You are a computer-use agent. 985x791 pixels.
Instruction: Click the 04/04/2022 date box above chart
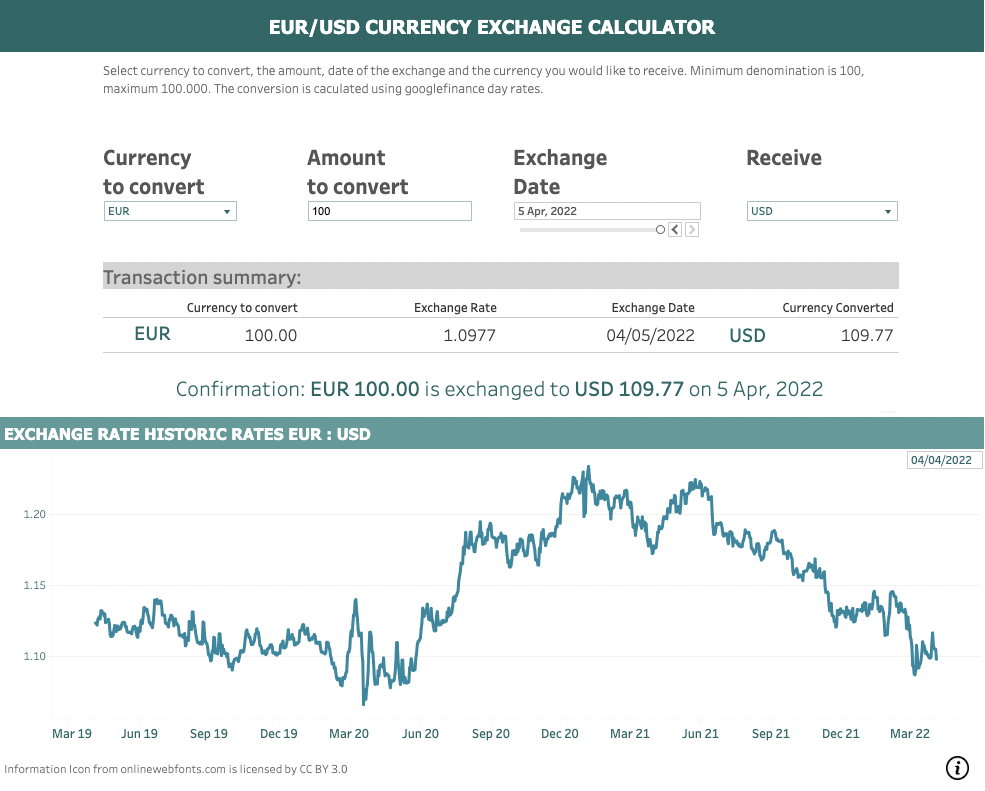(x=940, y=460)
